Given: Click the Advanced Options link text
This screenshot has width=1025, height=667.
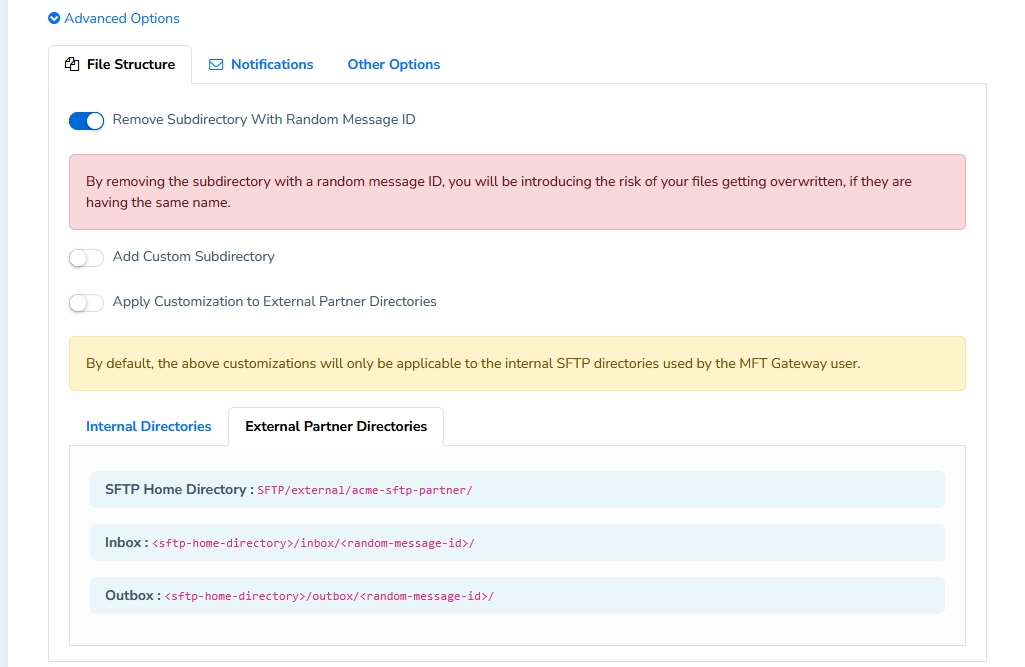Looking at the screenshot, I should [122, 18].
